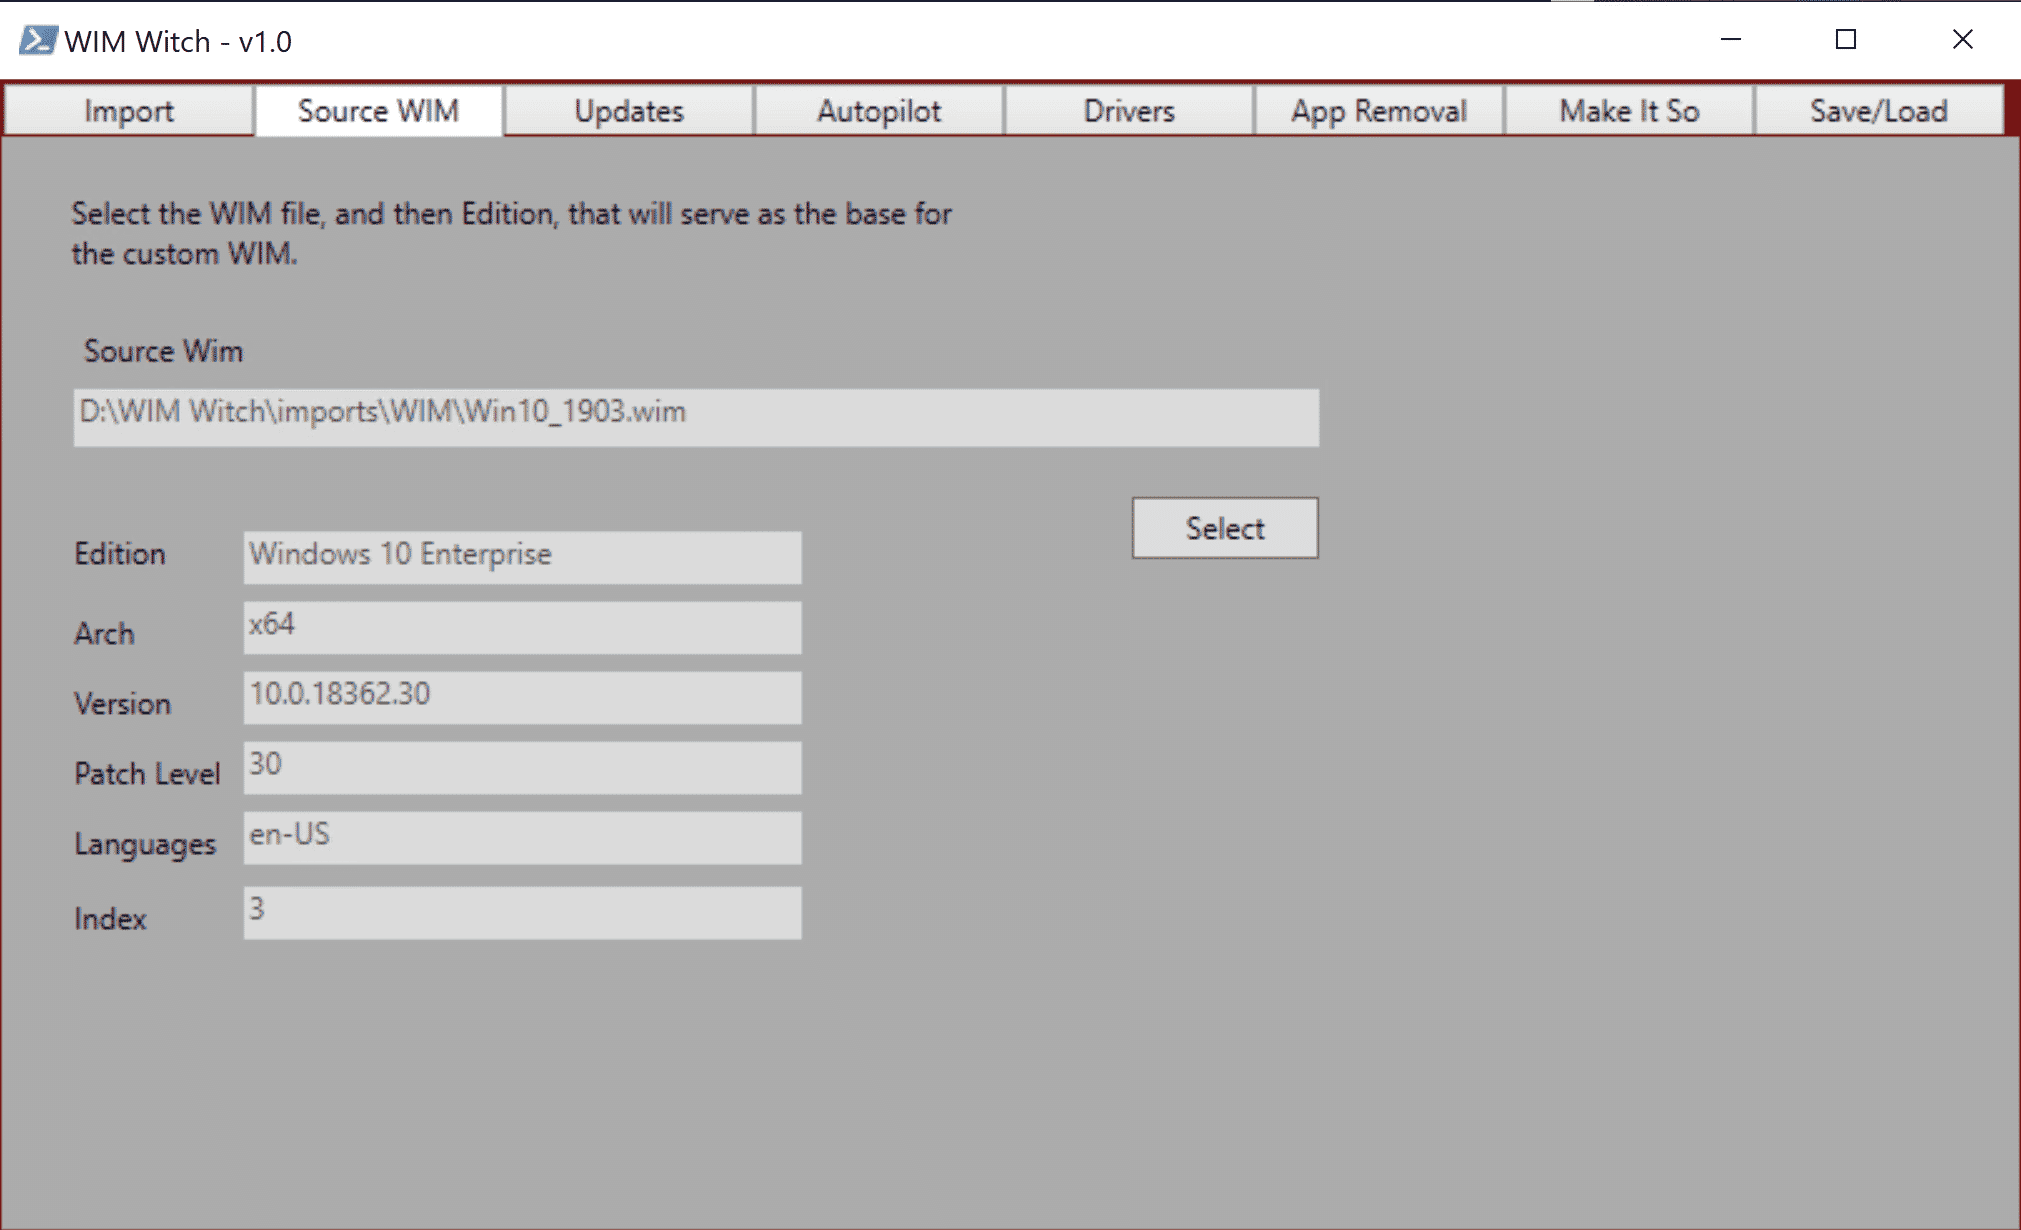
Task: Click the WIM Witch - v1.0 window title
Action: [x=178, y=42]
